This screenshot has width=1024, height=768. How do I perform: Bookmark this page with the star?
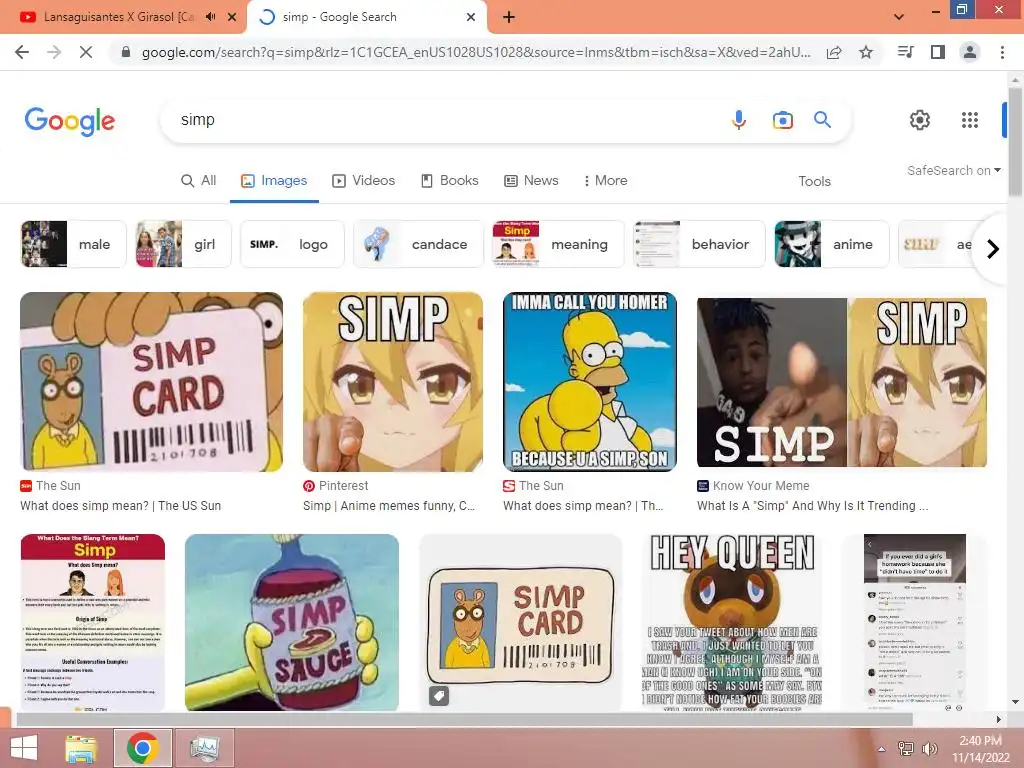pyautogui.click(x=866, y=52)
